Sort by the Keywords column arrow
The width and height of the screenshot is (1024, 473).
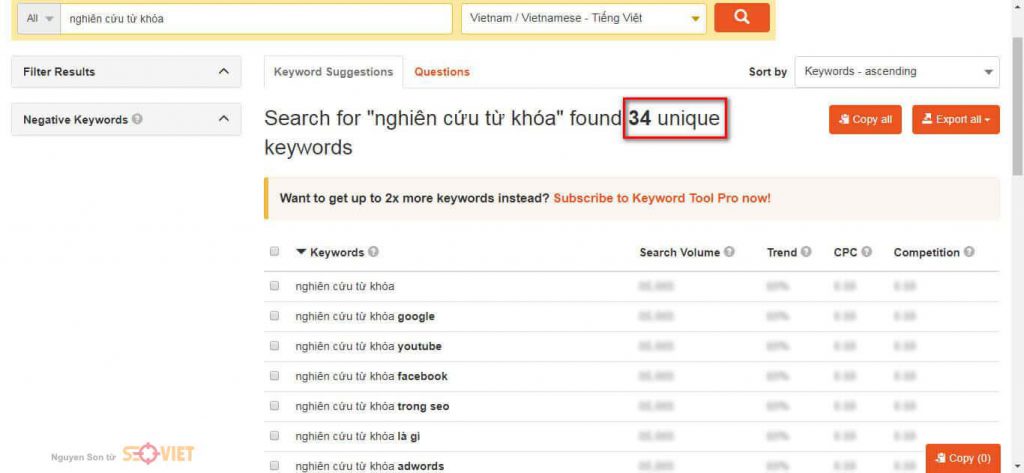coord(301,252)
